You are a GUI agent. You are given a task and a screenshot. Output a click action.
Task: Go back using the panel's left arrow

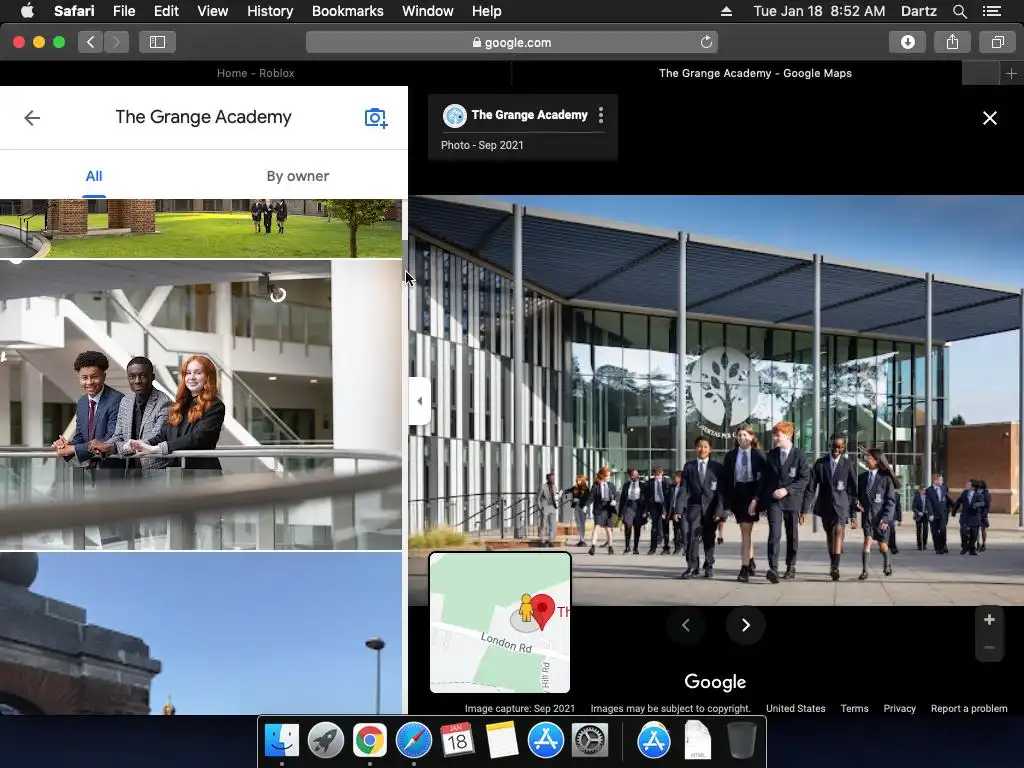click(32, 118)
